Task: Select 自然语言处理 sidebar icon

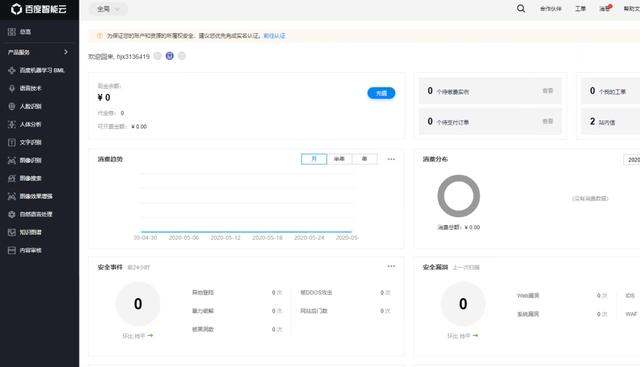Action: 12,214
